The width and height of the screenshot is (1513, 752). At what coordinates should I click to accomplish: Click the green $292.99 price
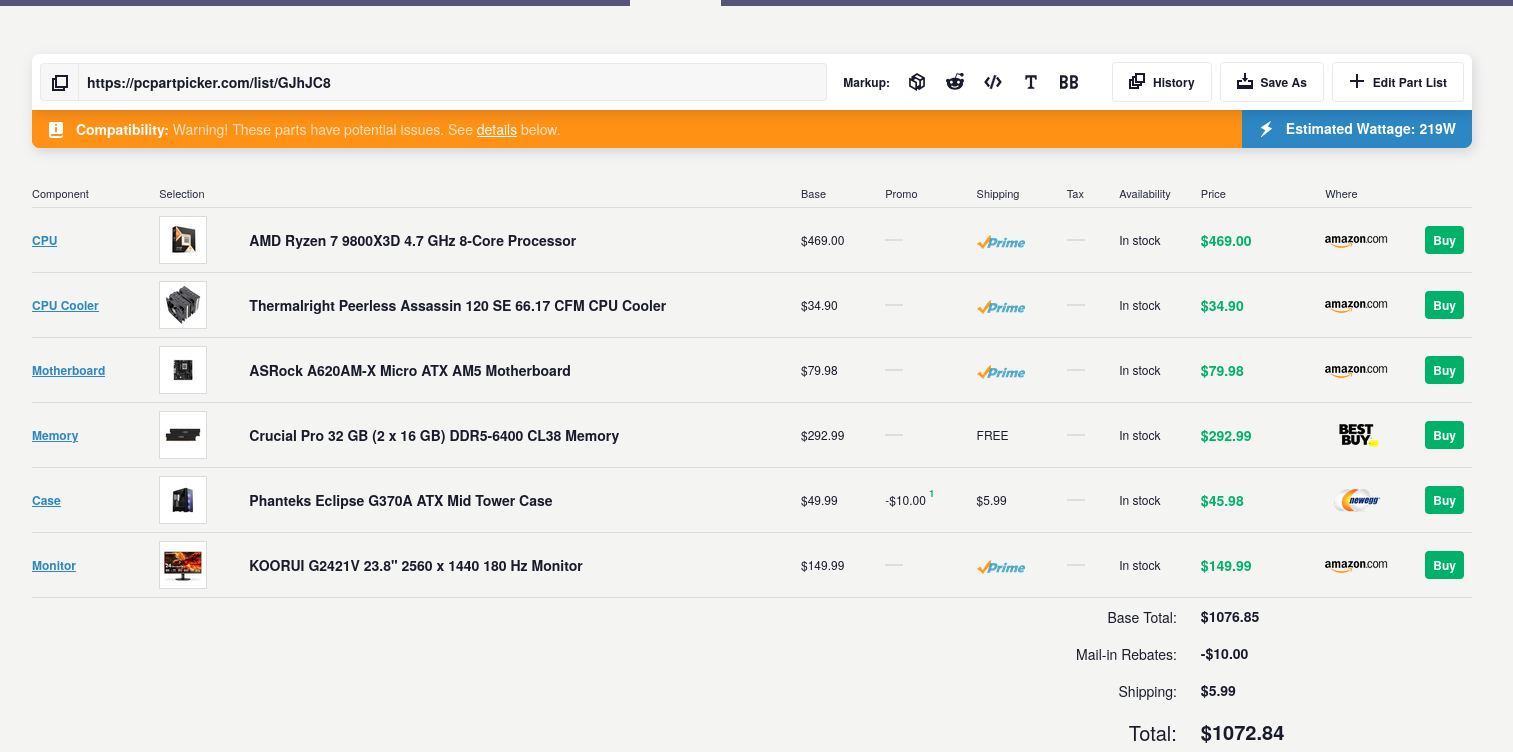click(1226, 436)
